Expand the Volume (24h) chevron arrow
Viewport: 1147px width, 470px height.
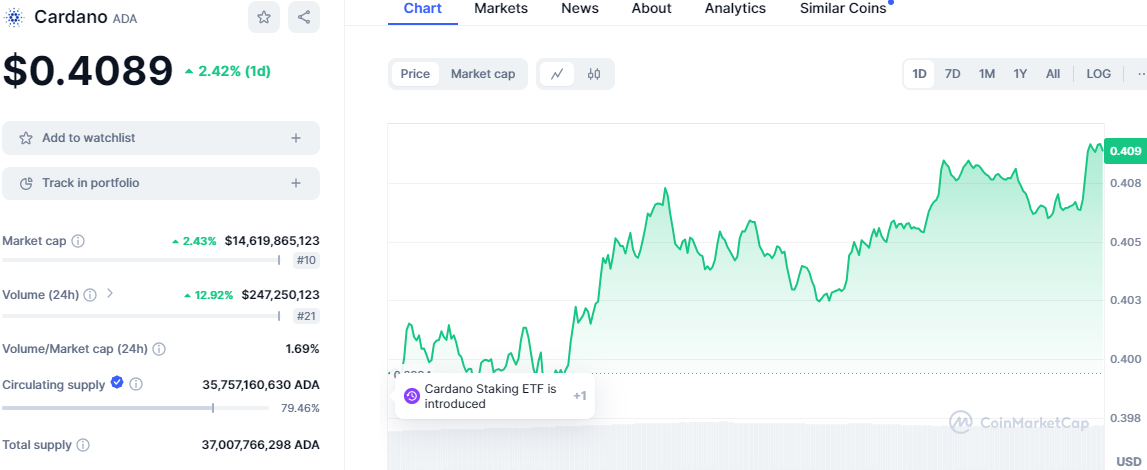point(110,293)
